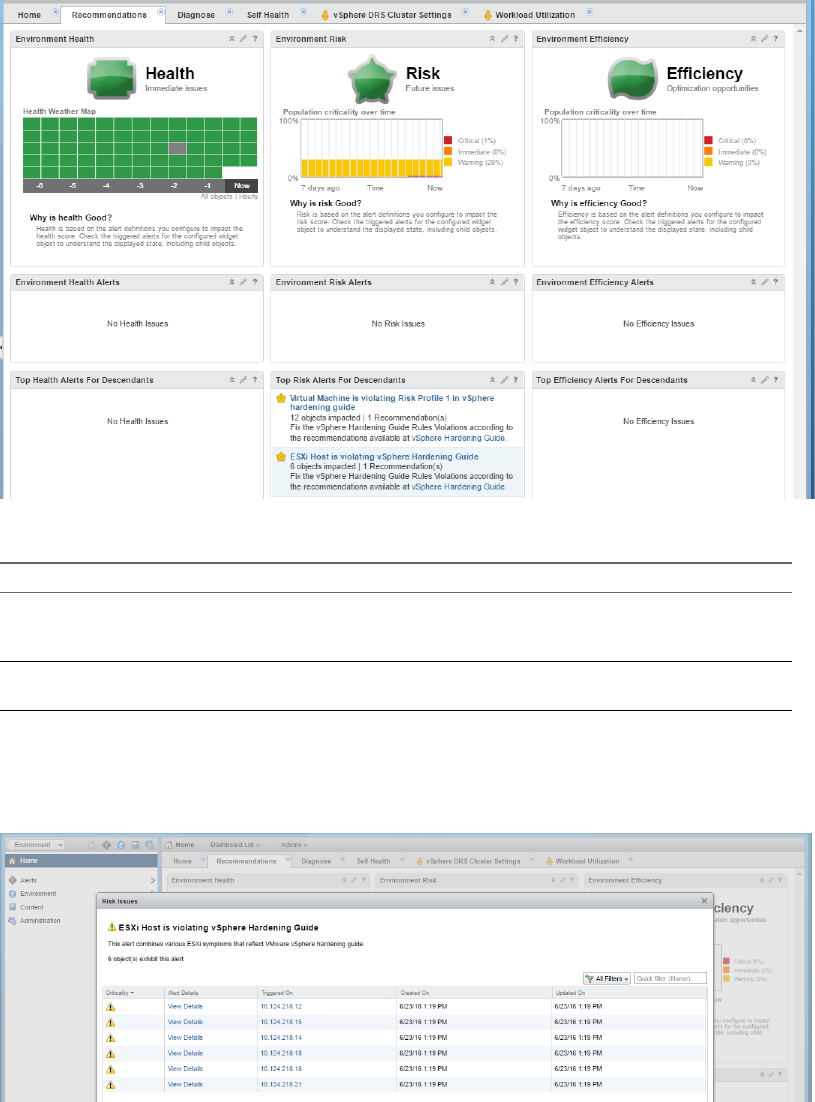Collapse upper Environment Efficiency widget
The image size is (815, 1102).
(x=753, y=39)
